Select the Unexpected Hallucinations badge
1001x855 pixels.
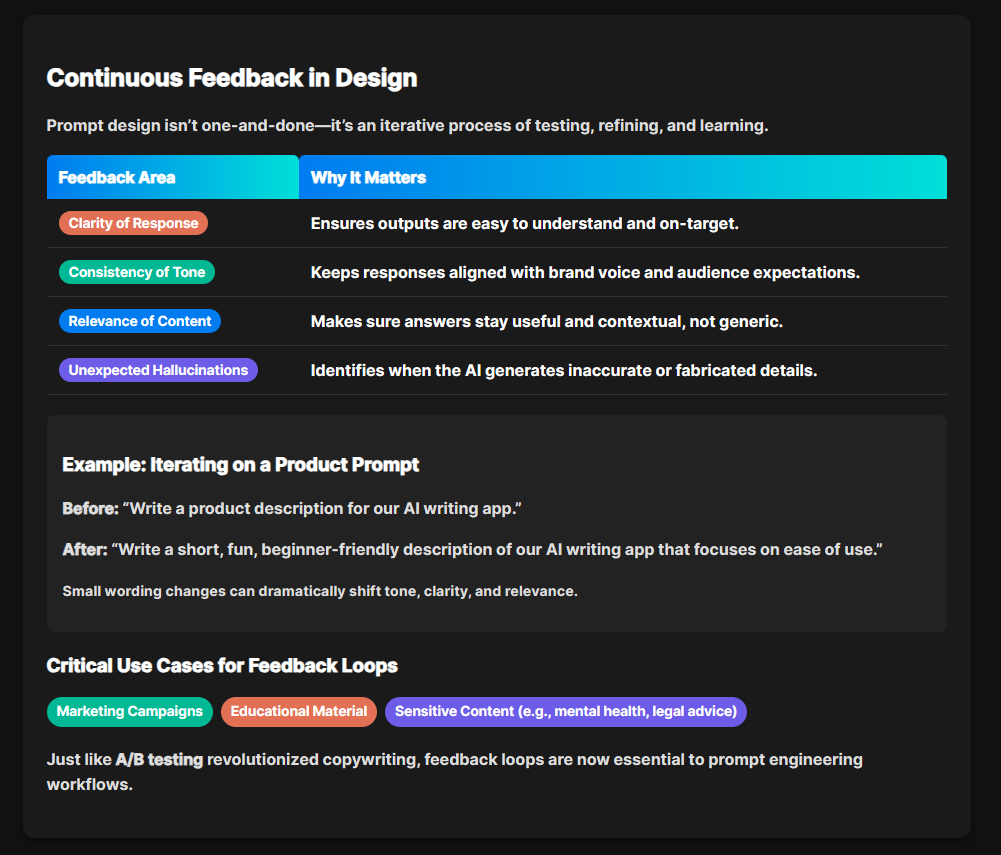tap(158, 370)
